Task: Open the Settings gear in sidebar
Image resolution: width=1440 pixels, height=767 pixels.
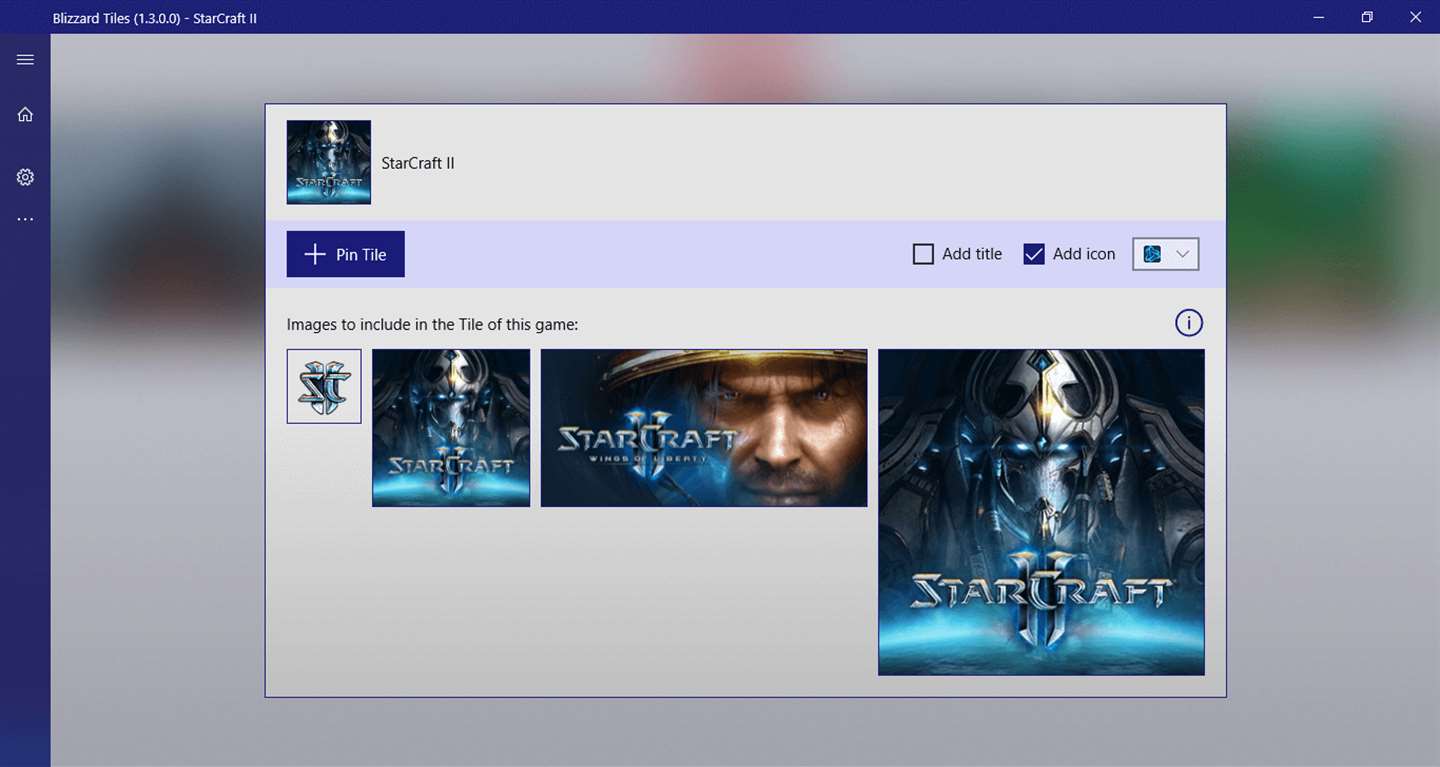Action: (25, 177)
